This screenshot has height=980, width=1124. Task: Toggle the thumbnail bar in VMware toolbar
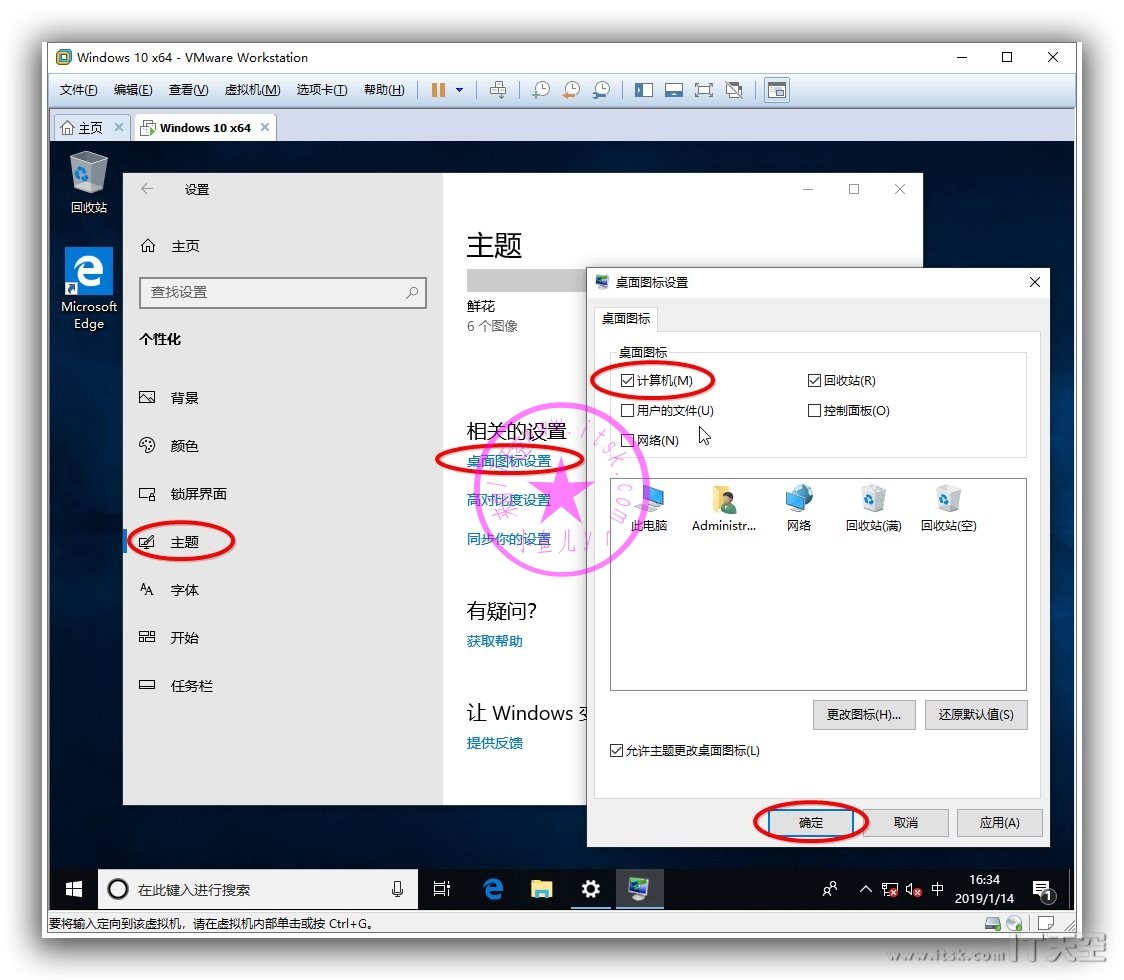(x=674, y=90)
